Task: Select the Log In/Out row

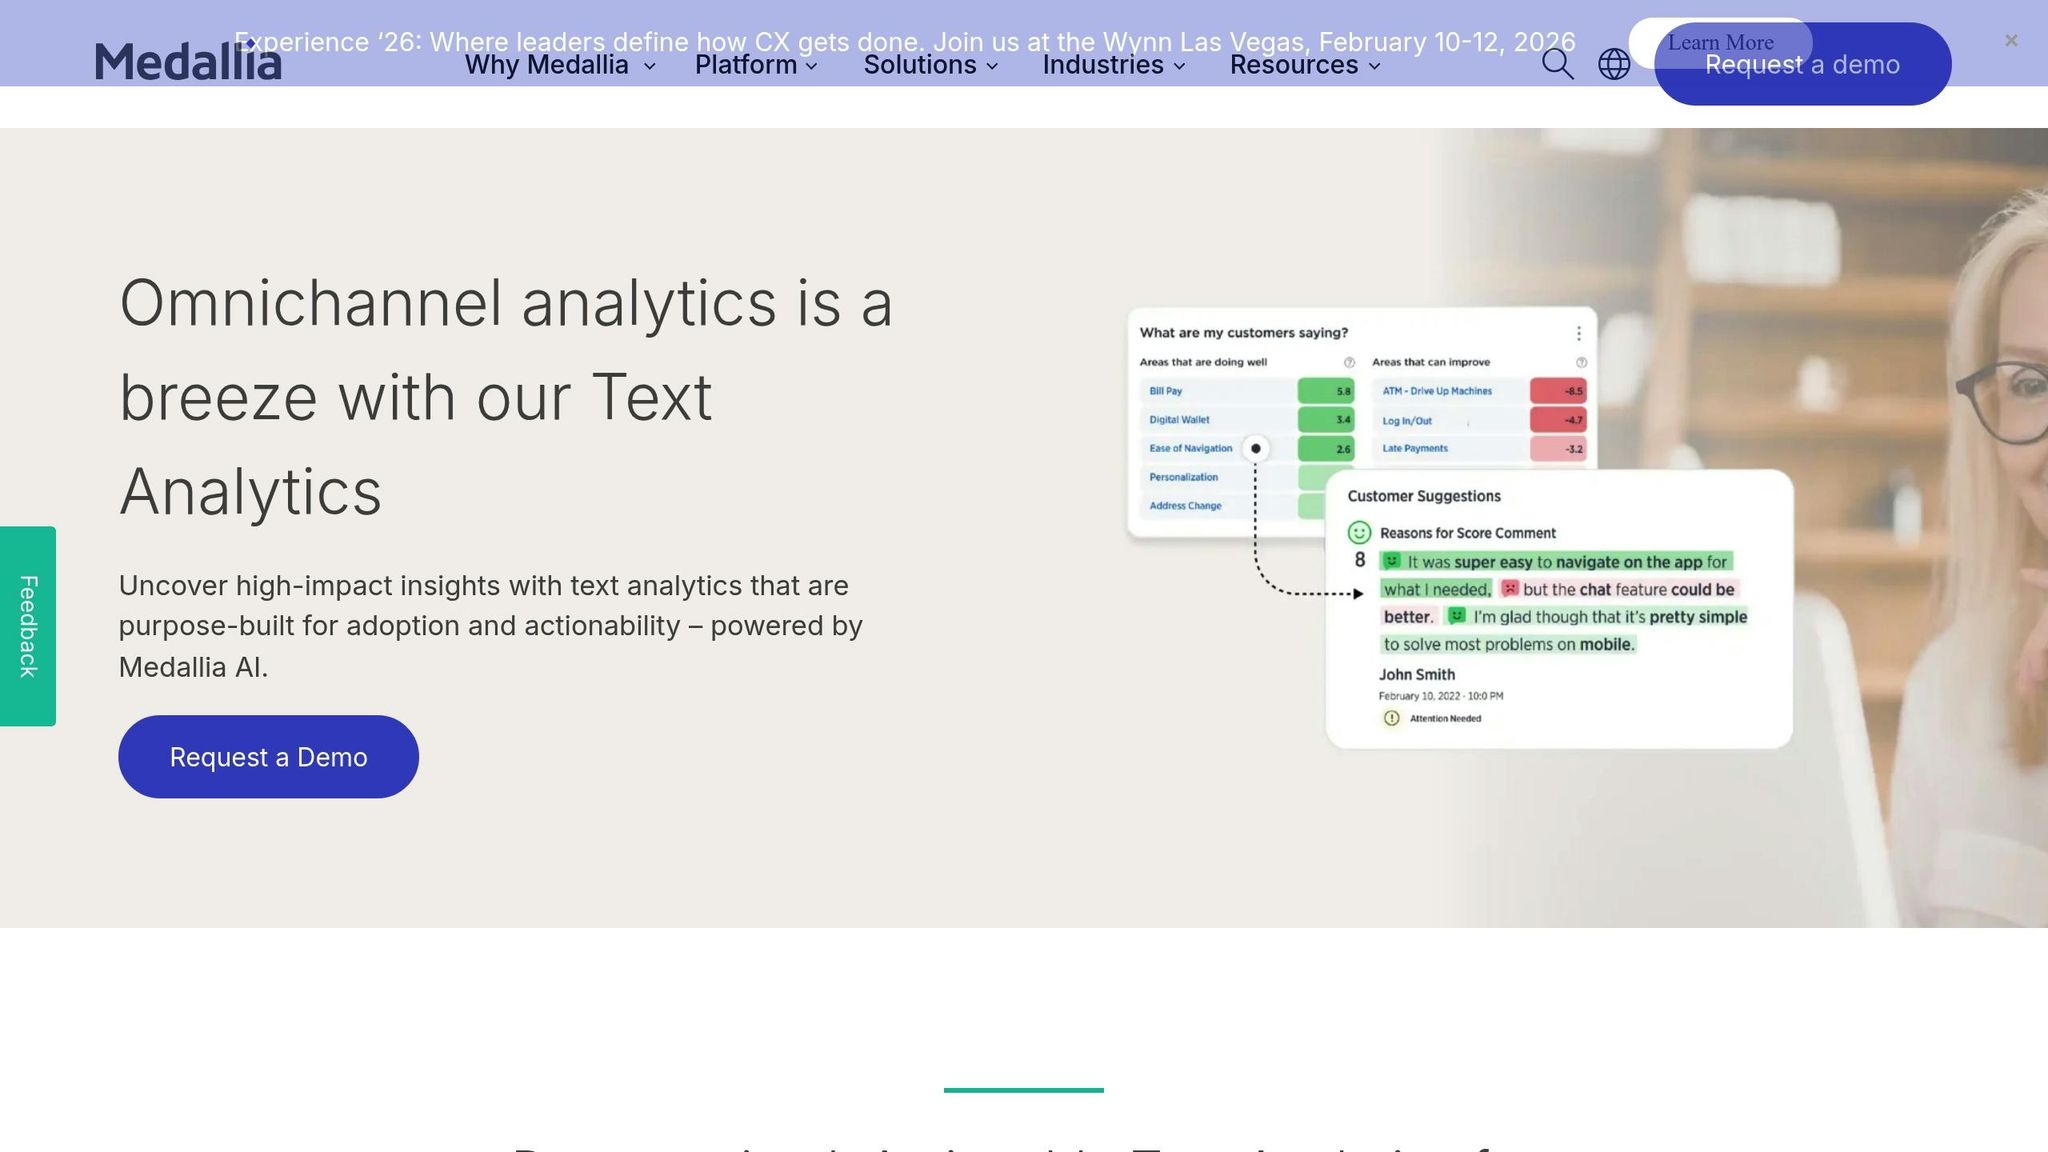Action: (1479, 420)
